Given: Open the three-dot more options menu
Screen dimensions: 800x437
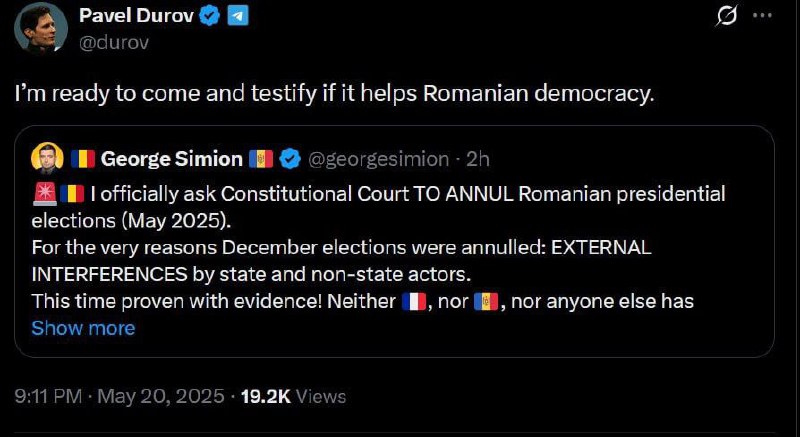Looking at the screenshot, I should 762,17.
